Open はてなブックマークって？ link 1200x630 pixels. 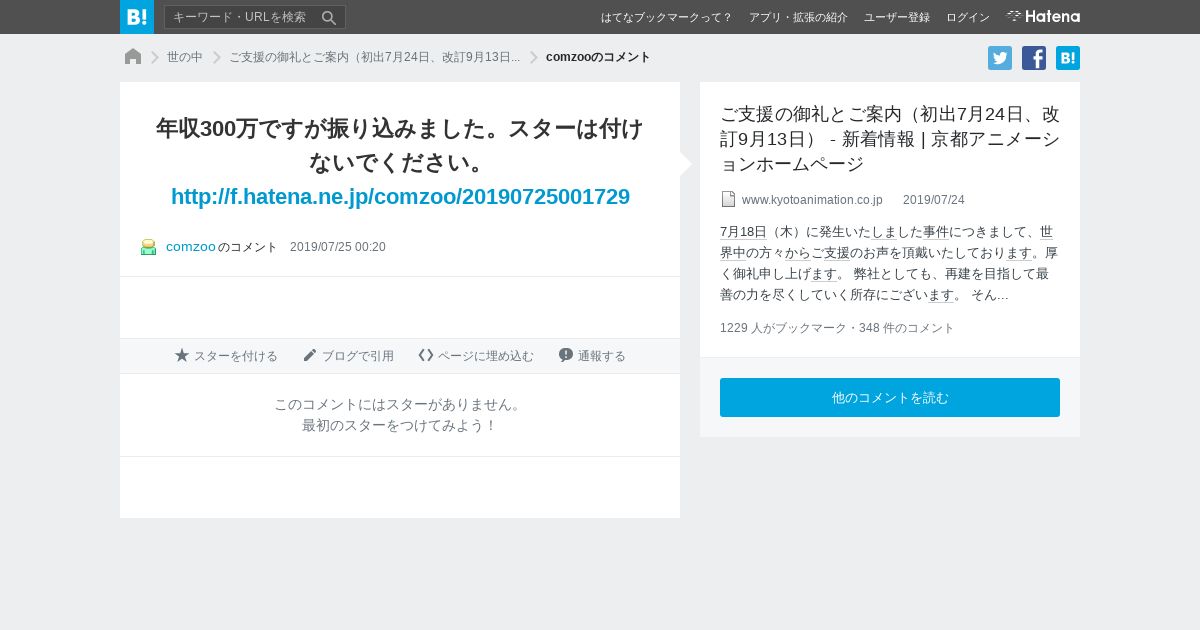pyautogui.click(x=666, y=17)
